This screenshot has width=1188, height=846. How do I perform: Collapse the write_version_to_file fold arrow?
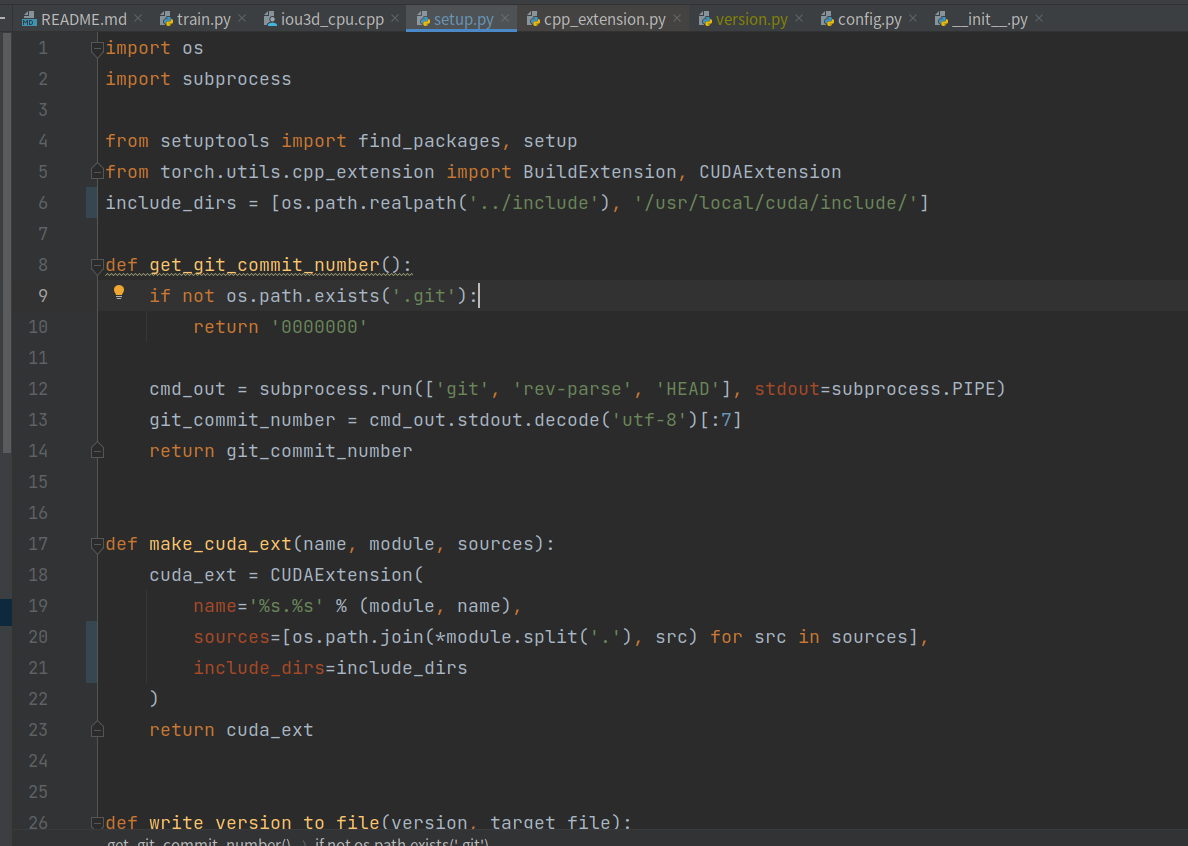click(x=96, y=821)
